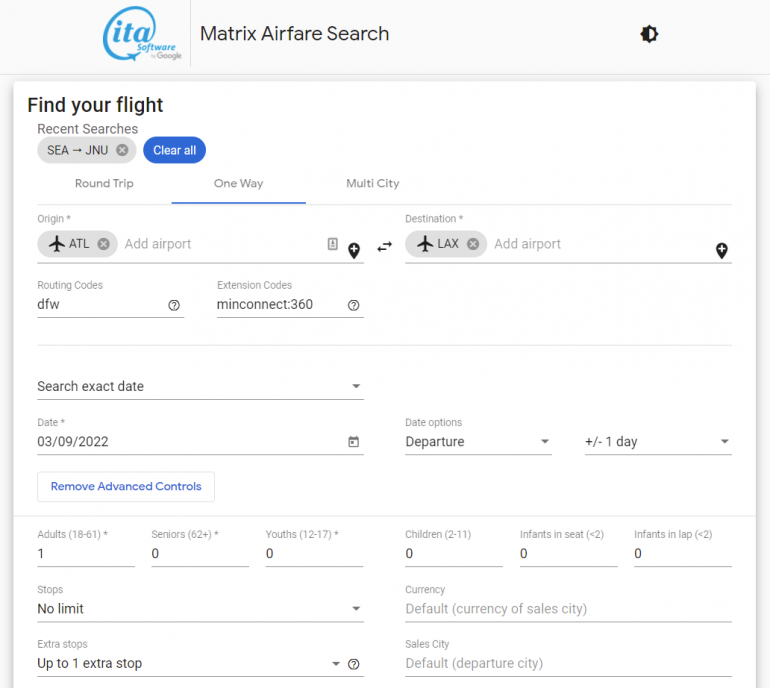The height and width of the screenshot is (688, 770).
Task: Click Remove Advanced Controls button
Action: 126,487
